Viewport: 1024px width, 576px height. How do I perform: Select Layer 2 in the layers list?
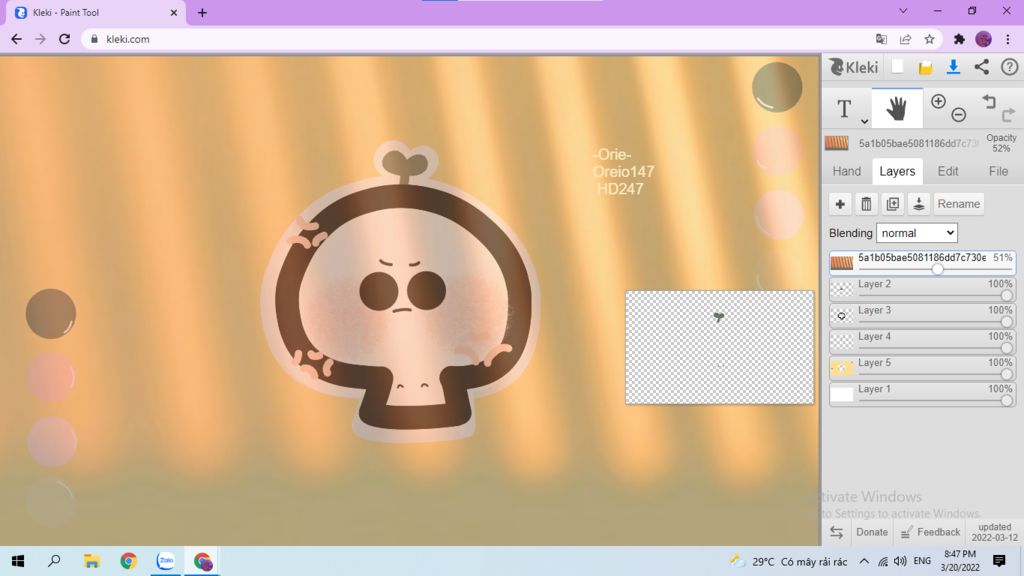coord(922,289)
